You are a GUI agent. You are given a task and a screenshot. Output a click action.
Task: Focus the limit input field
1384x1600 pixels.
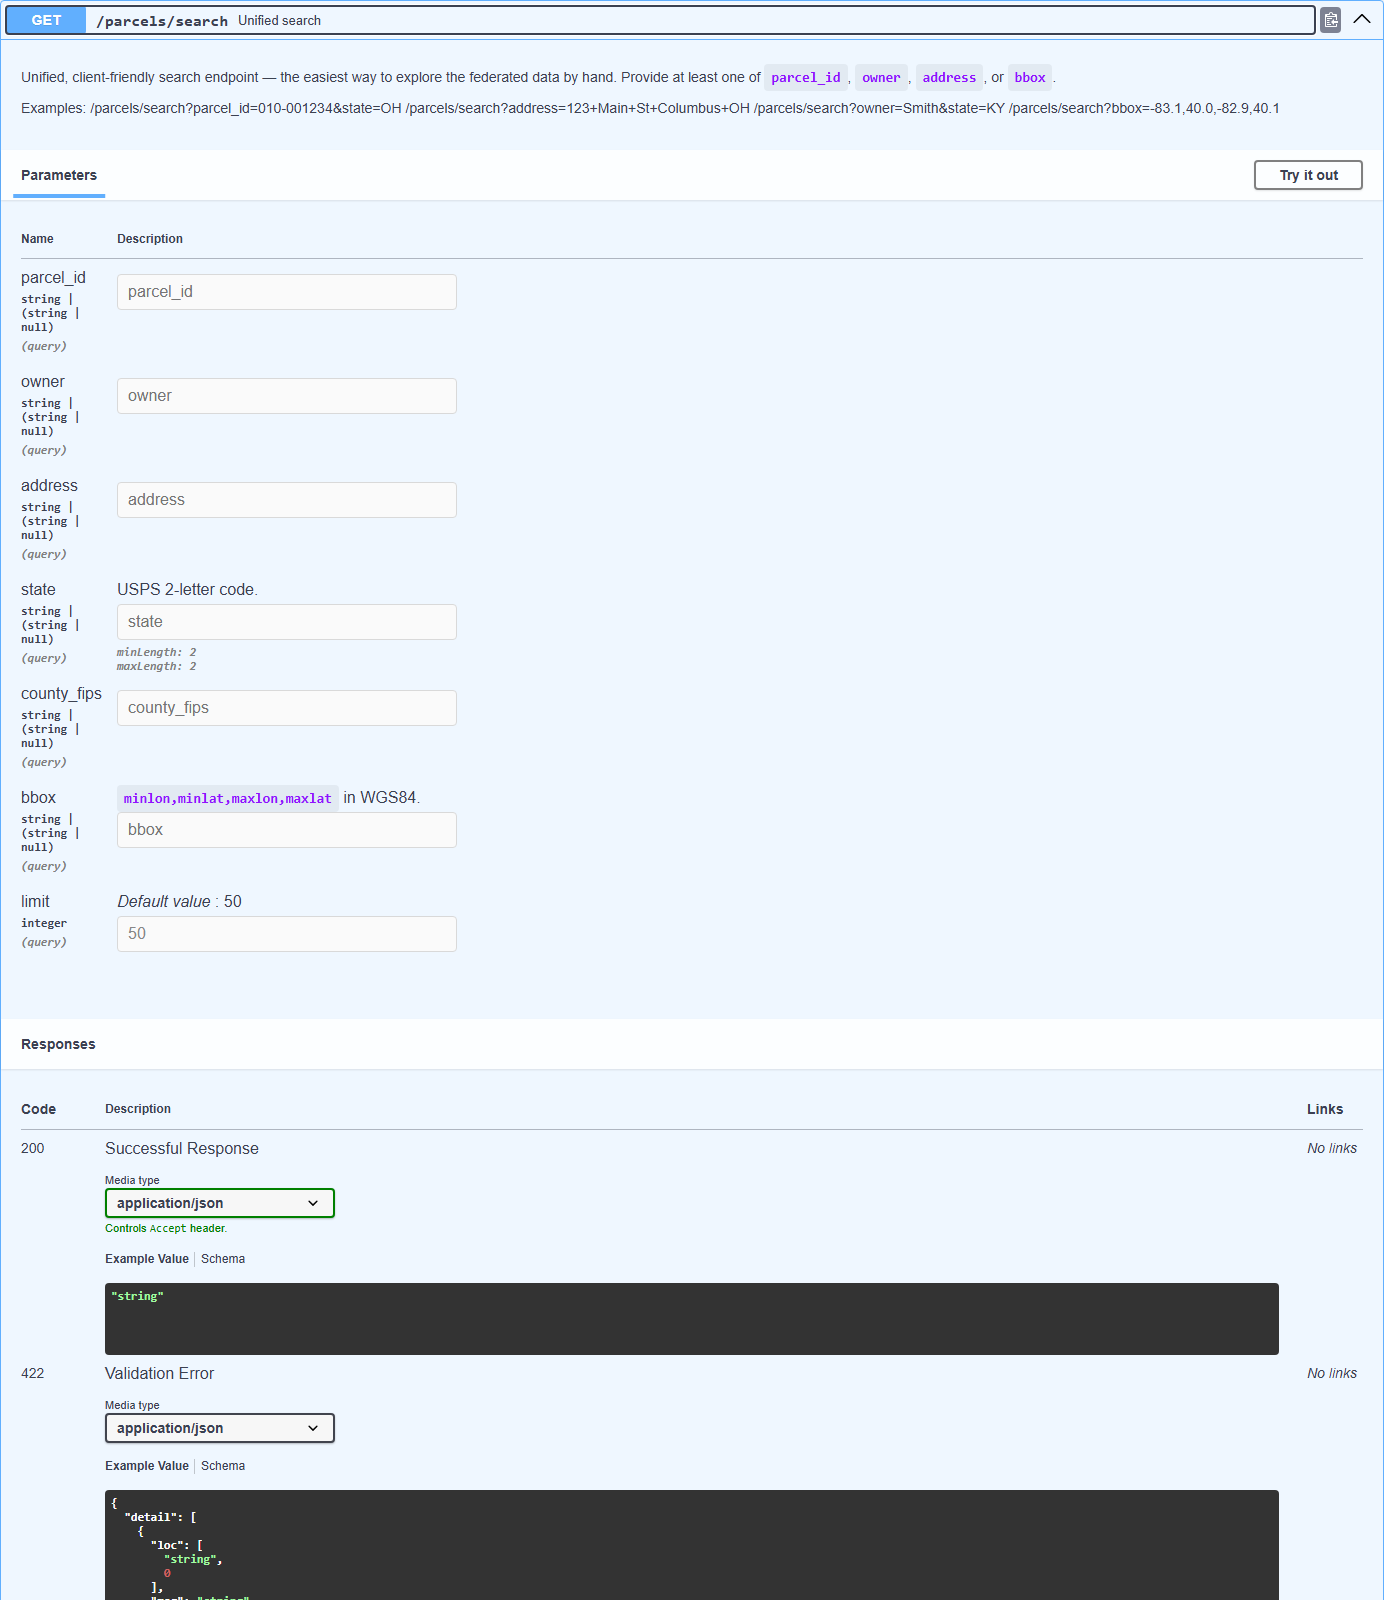[x=287, y=934]
